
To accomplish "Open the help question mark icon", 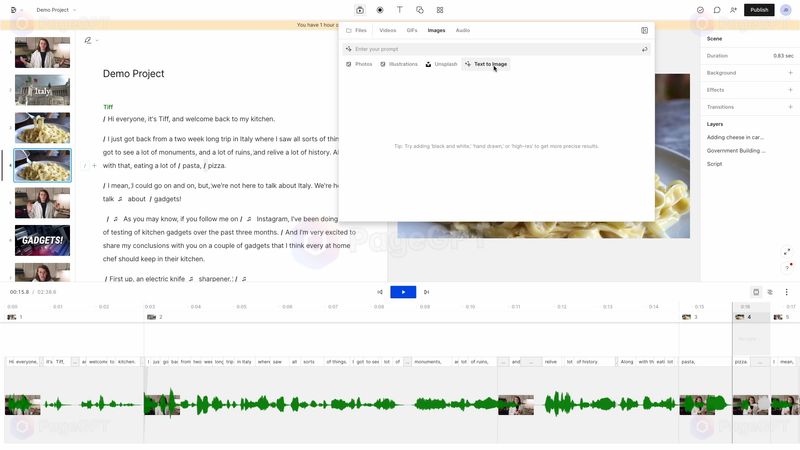I will 788,267.
